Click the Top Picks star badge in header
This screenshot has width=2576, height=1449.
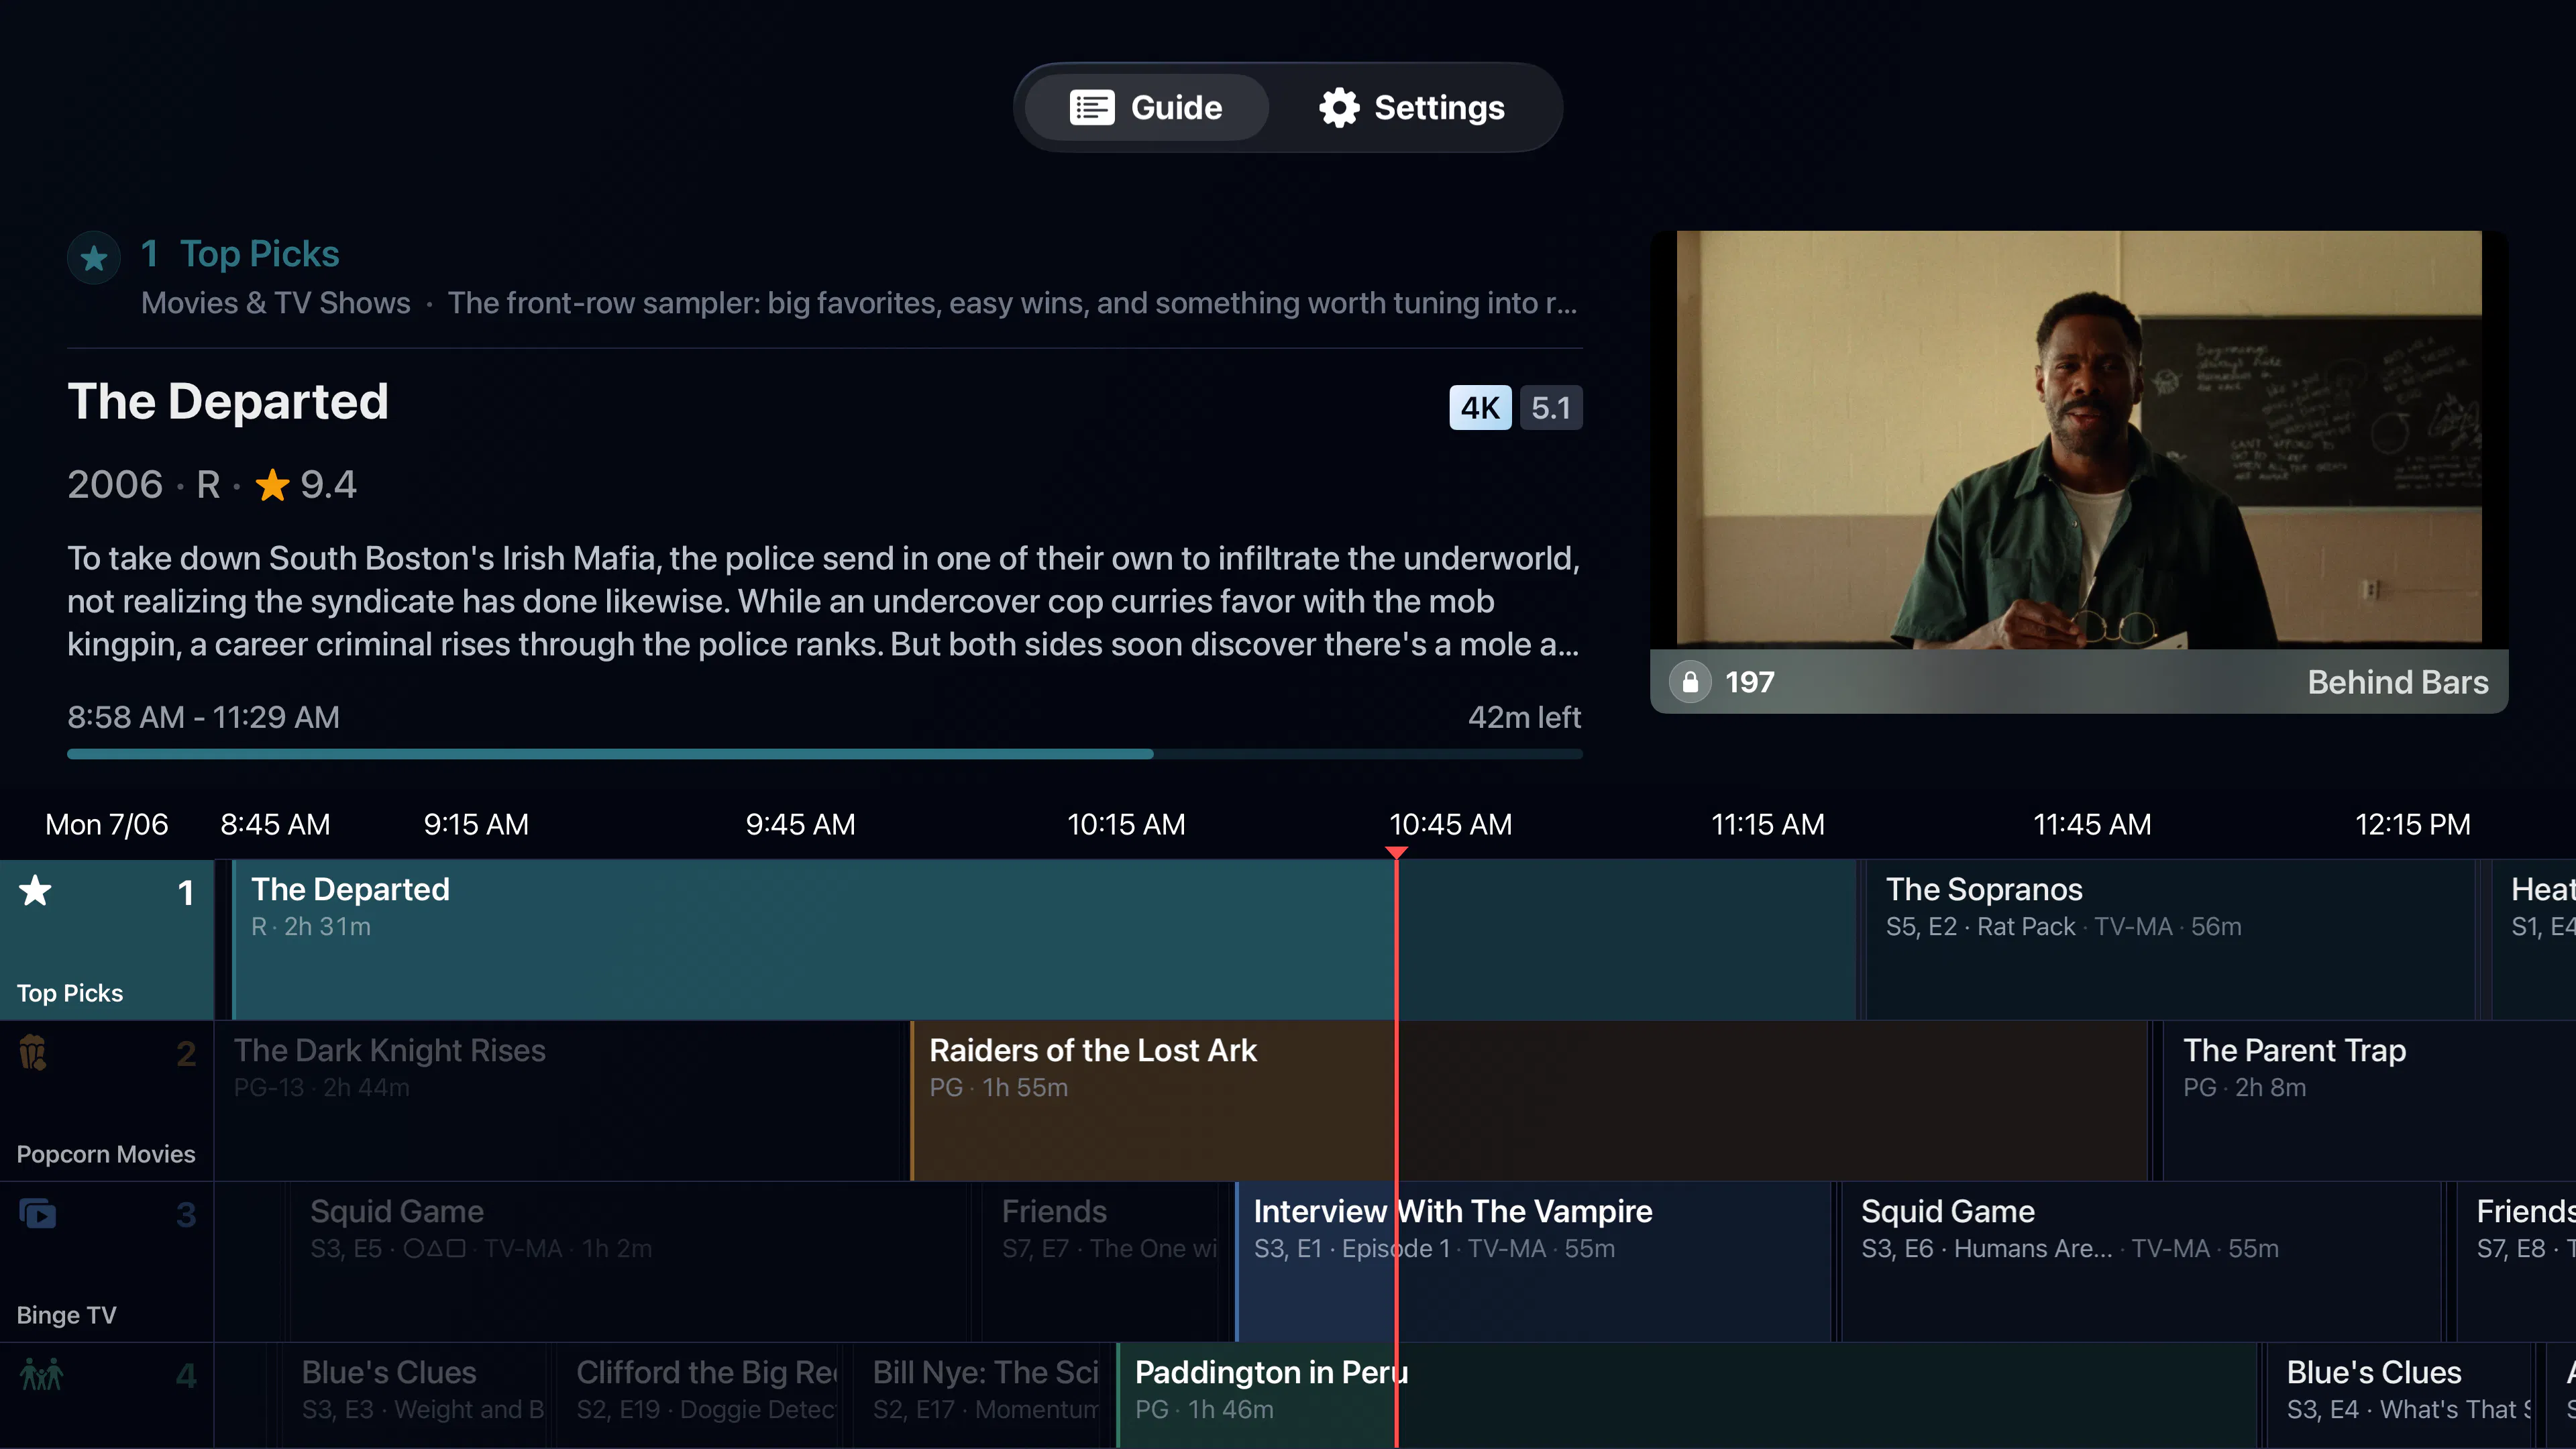click(94, 258)
